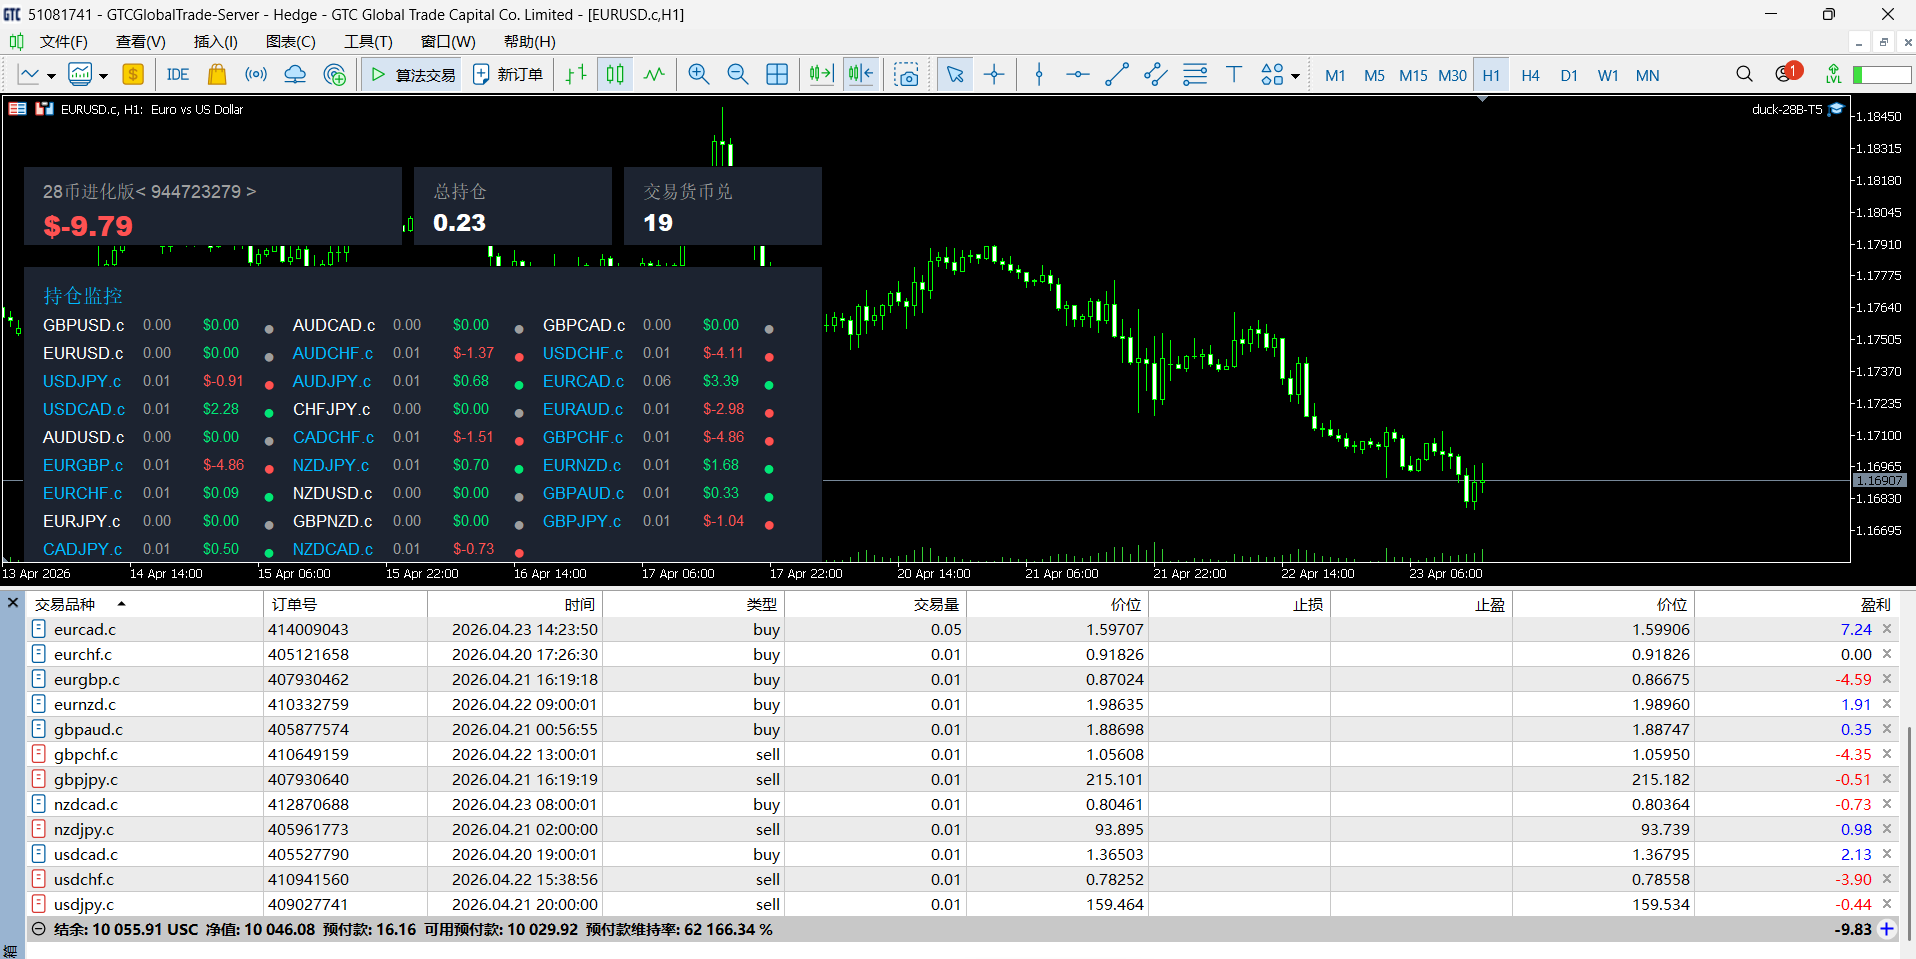Expand the indicators list dropdown arrow
Image resolution: width=1916 pixels, height=959 pixels.
pos(103,76)
